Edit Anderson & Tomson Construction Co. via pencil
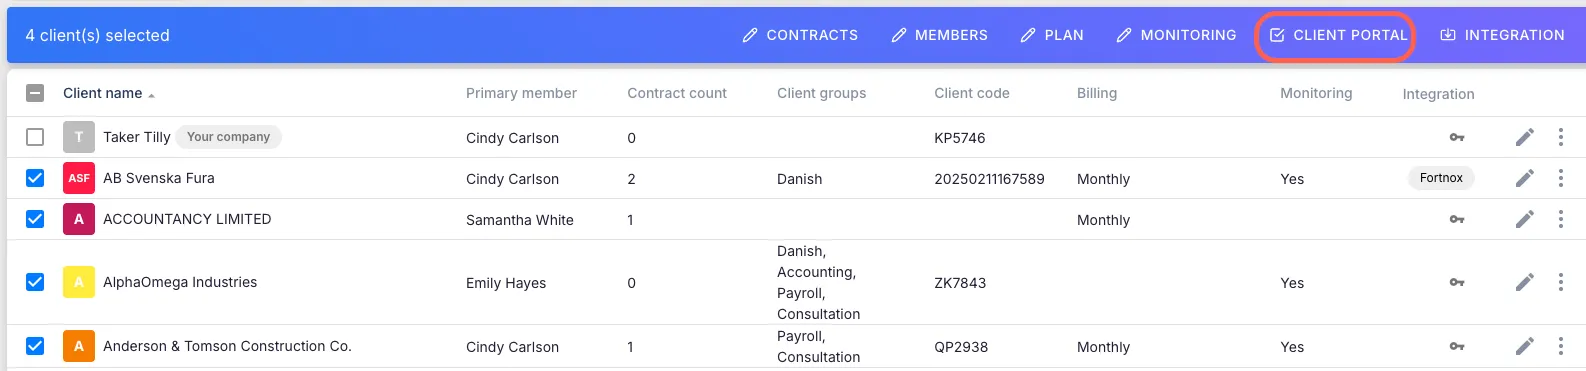1586x371 pixels. coord(1524,346)
